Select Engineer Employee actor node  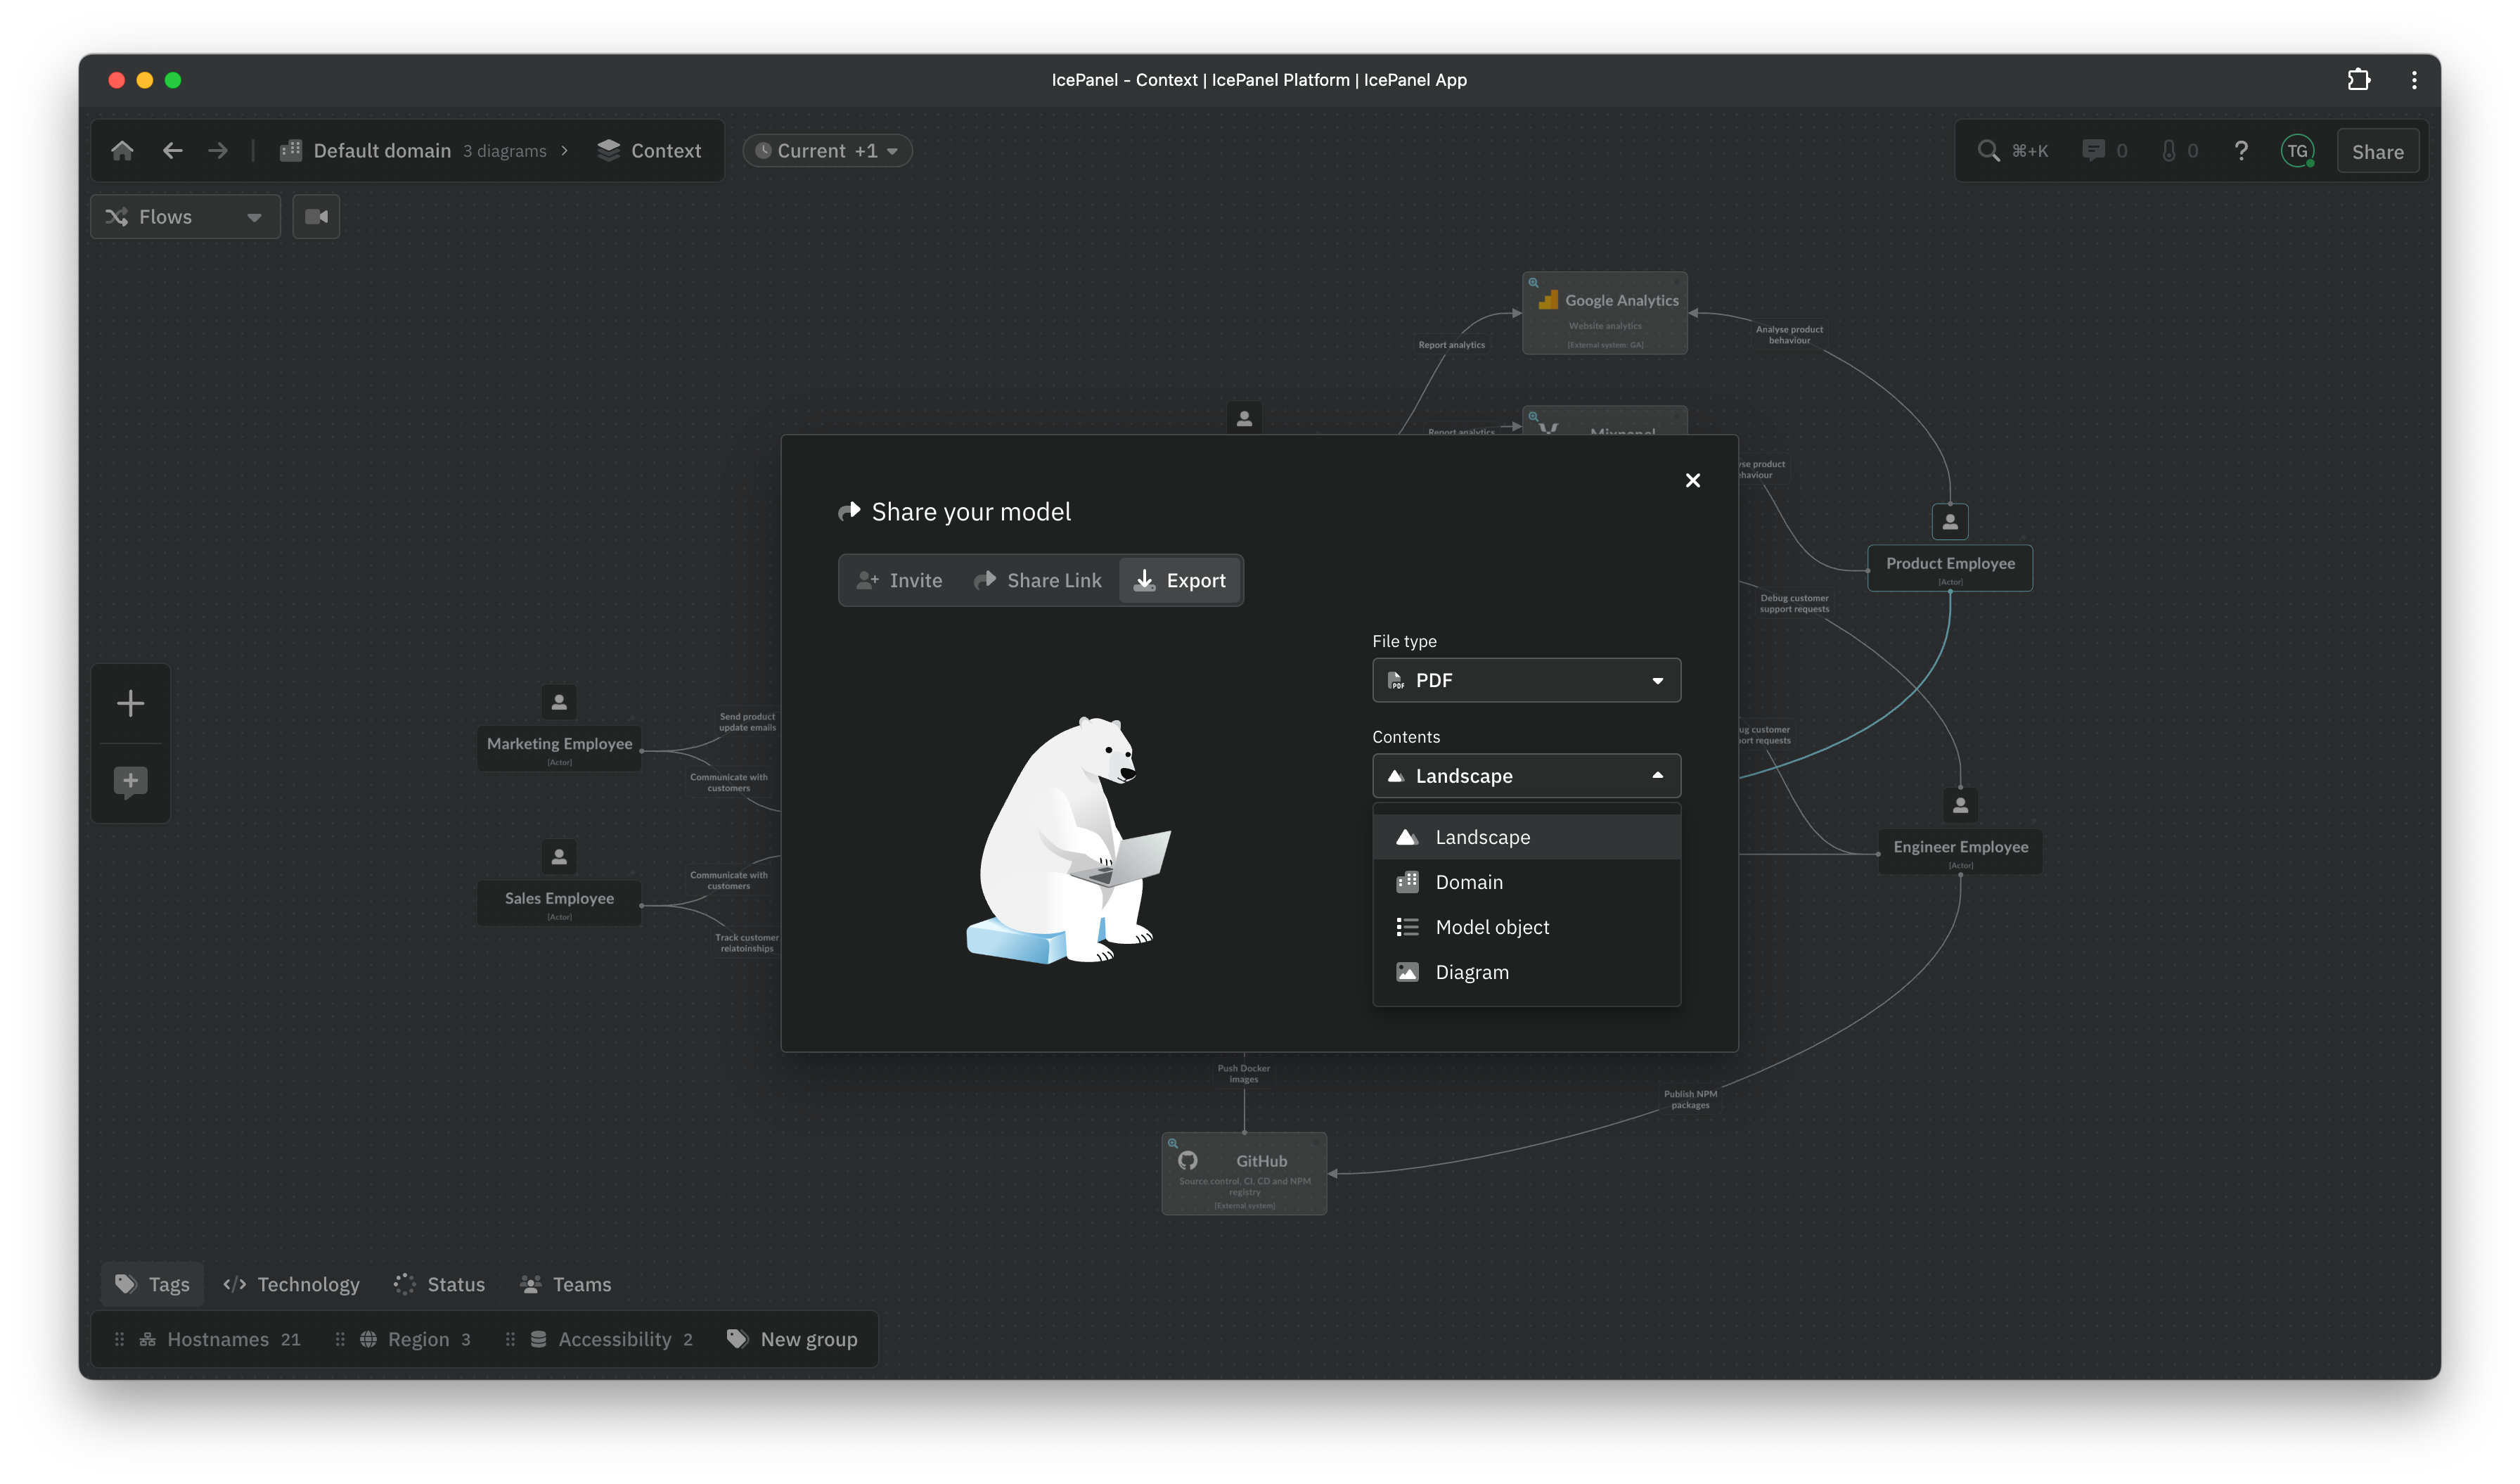pos(1960,851)
